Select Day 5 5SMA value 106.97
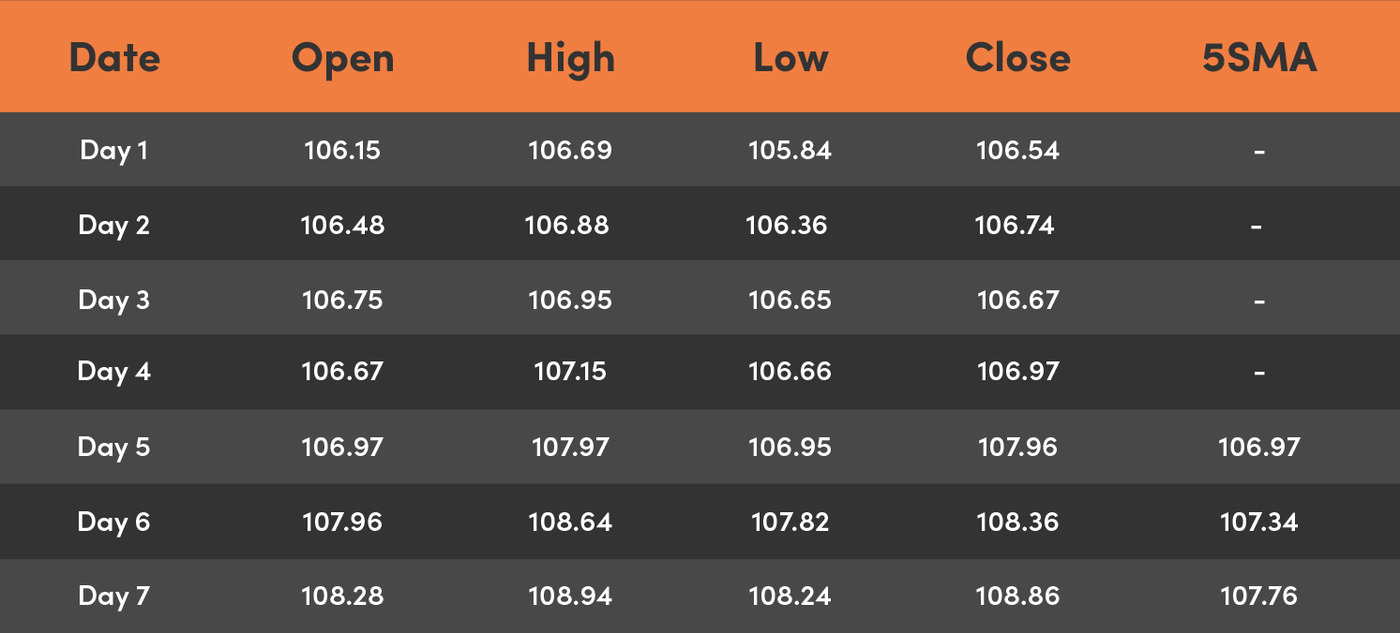 tap(1259, 447)
